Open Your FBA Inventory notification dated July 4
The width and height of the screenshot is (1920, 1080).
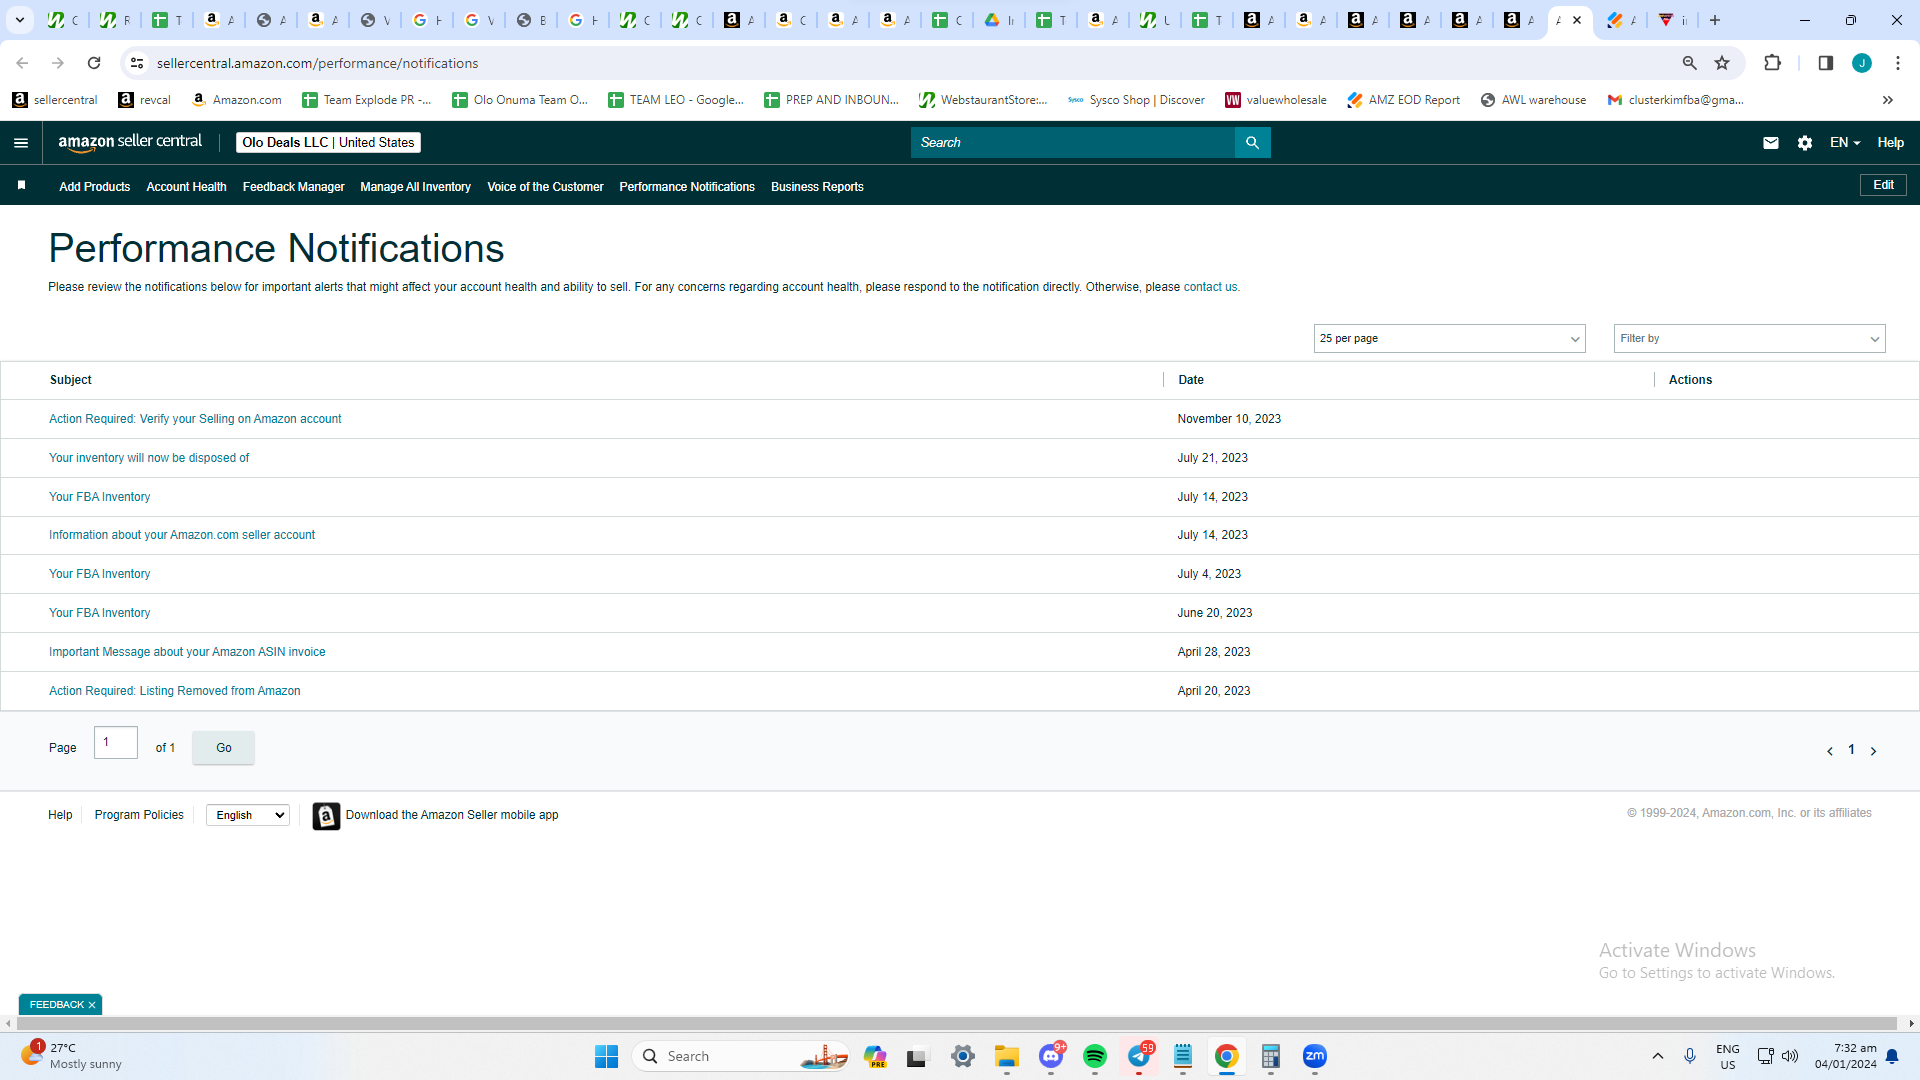(100, 574)
